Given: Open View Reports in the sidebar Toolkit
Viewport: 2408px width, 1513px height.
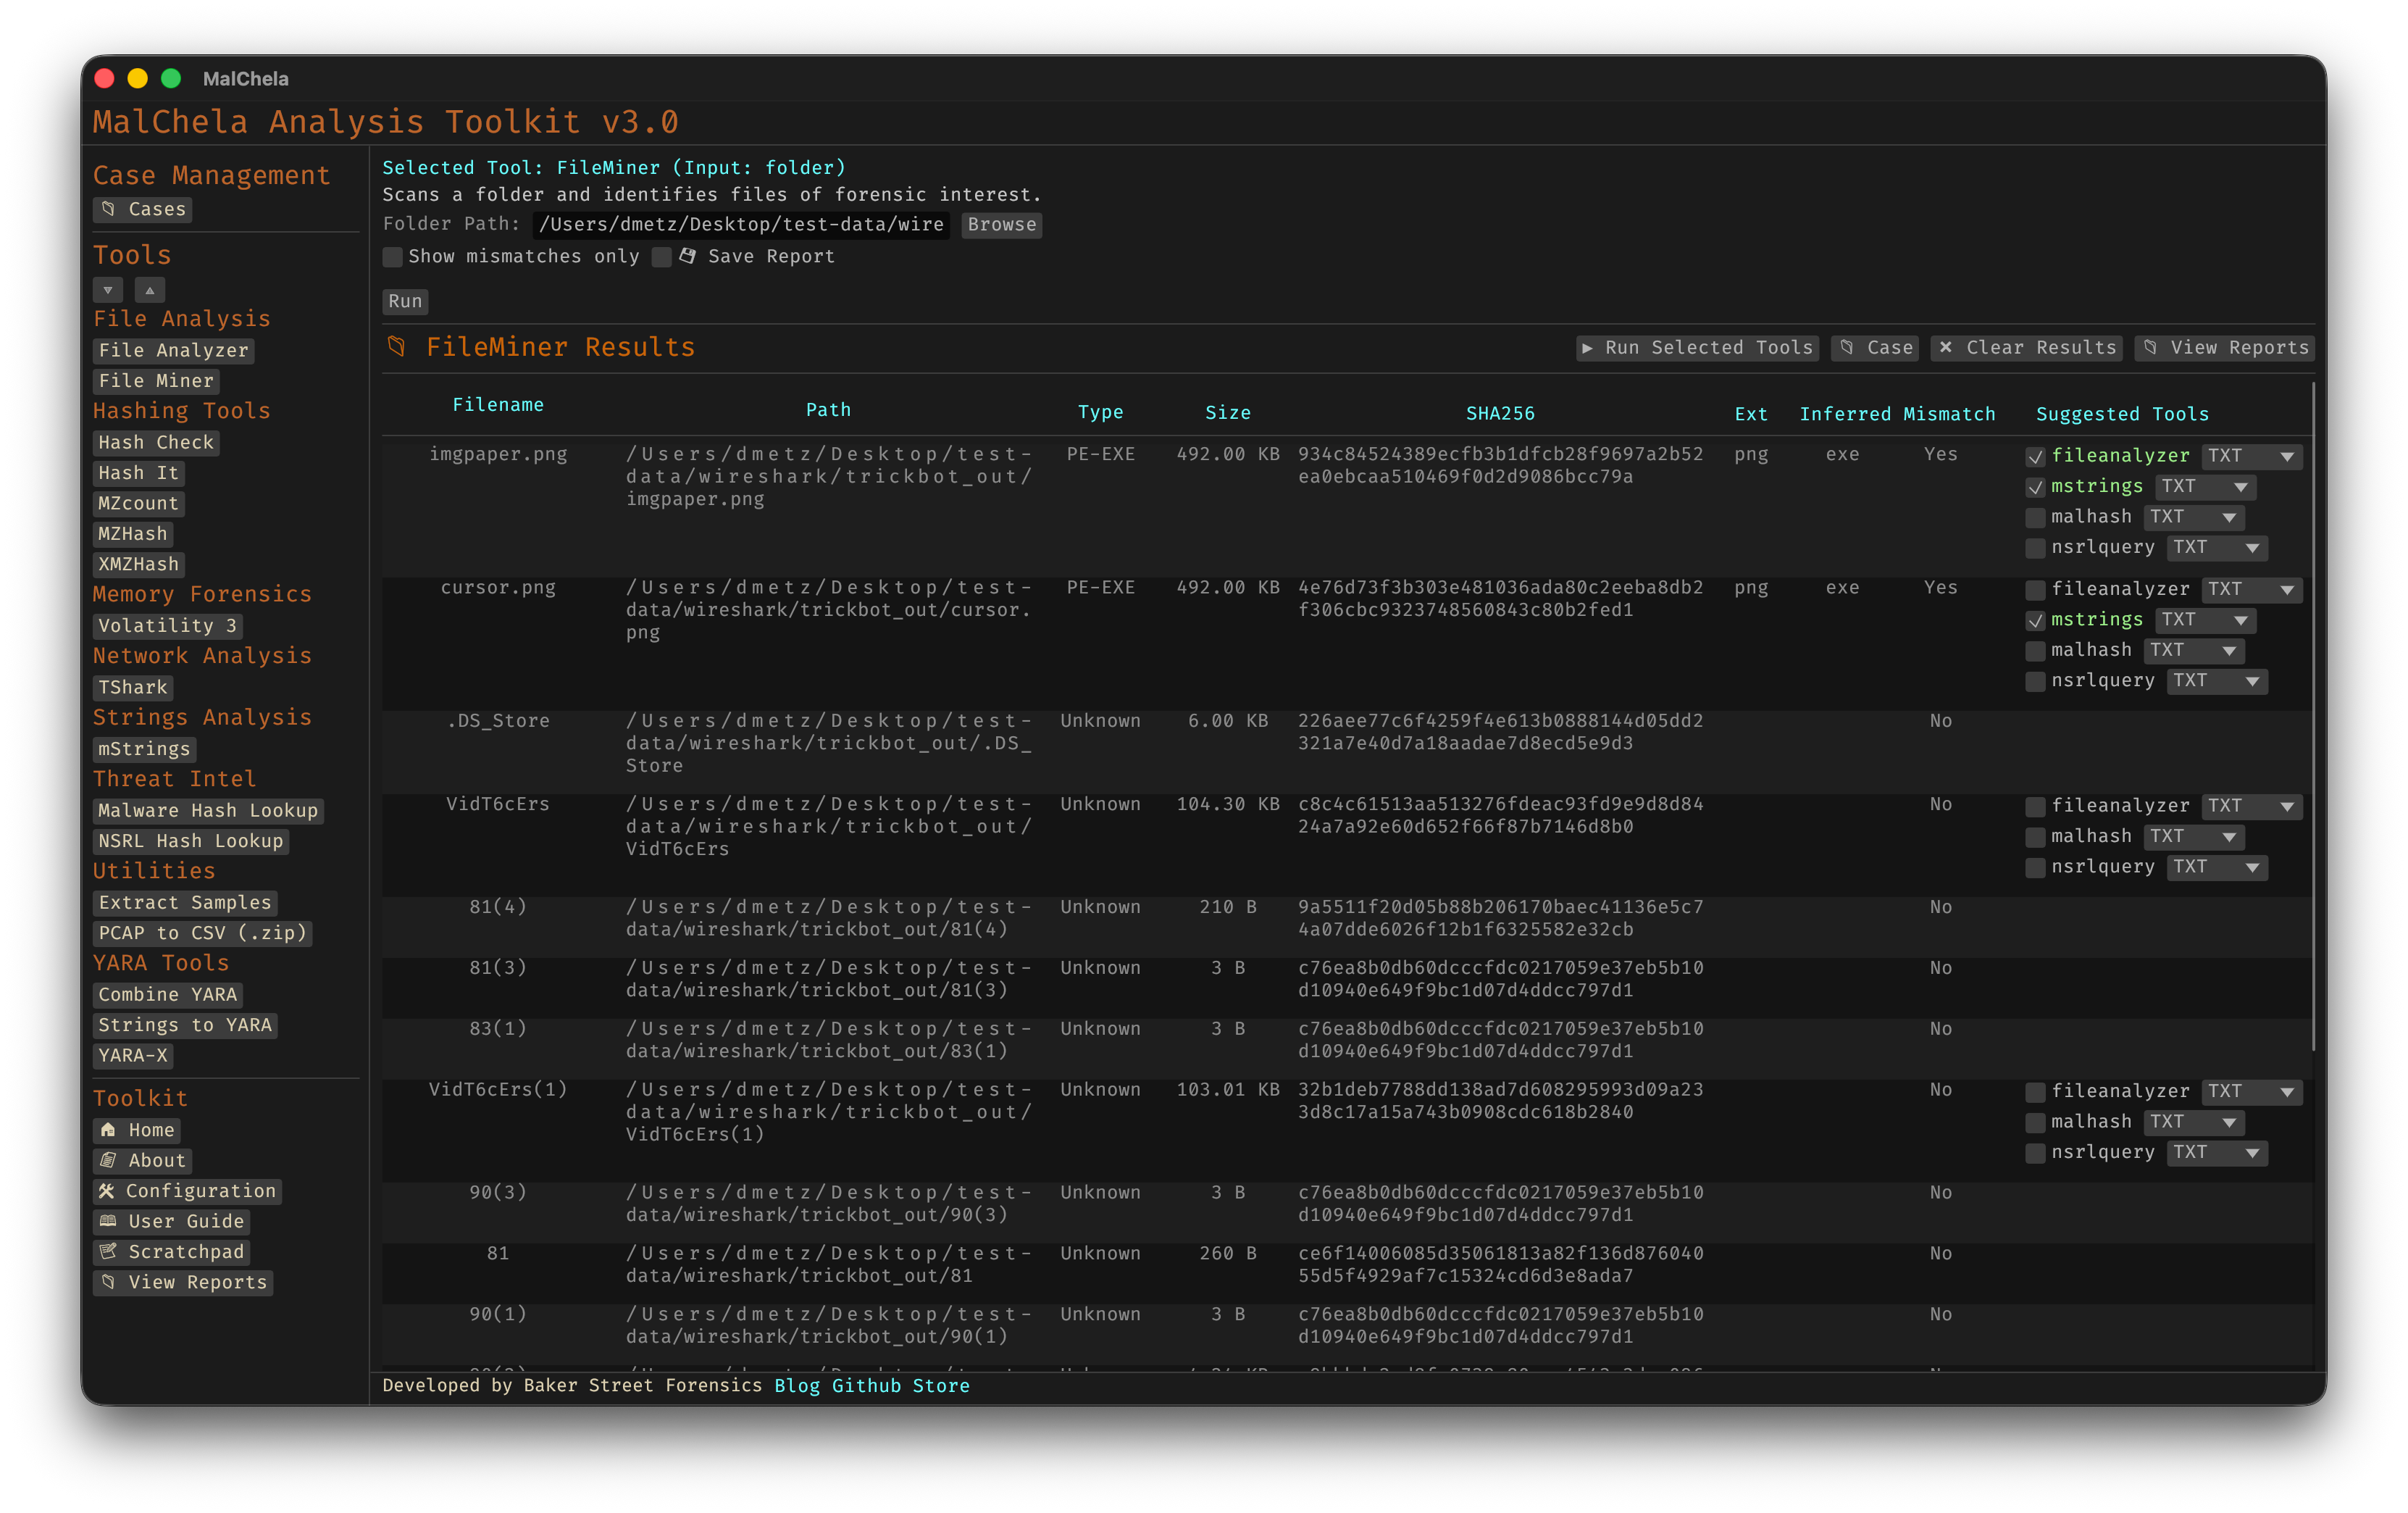Looking at the screenshot, I should (183, 1282).
